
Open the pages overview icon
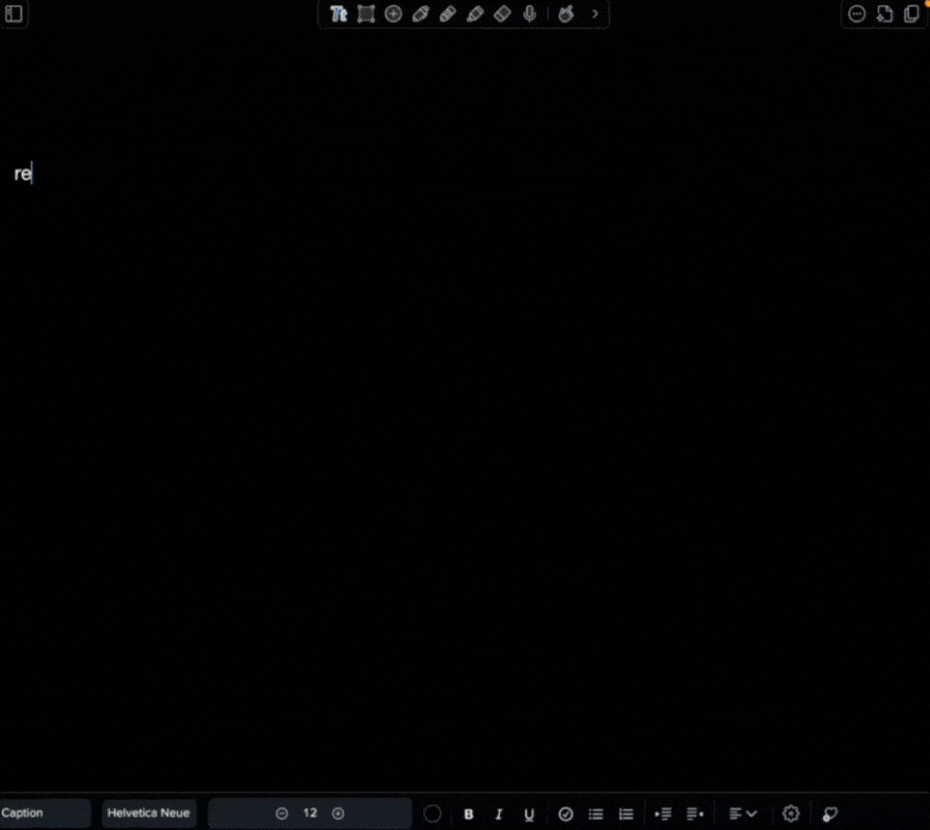point(912,14)
